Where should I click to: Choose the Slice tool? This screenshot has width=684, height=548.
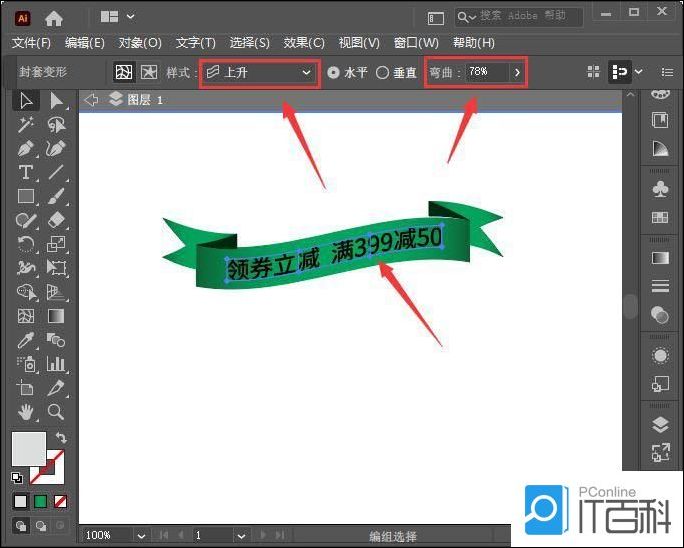[56, 387]
